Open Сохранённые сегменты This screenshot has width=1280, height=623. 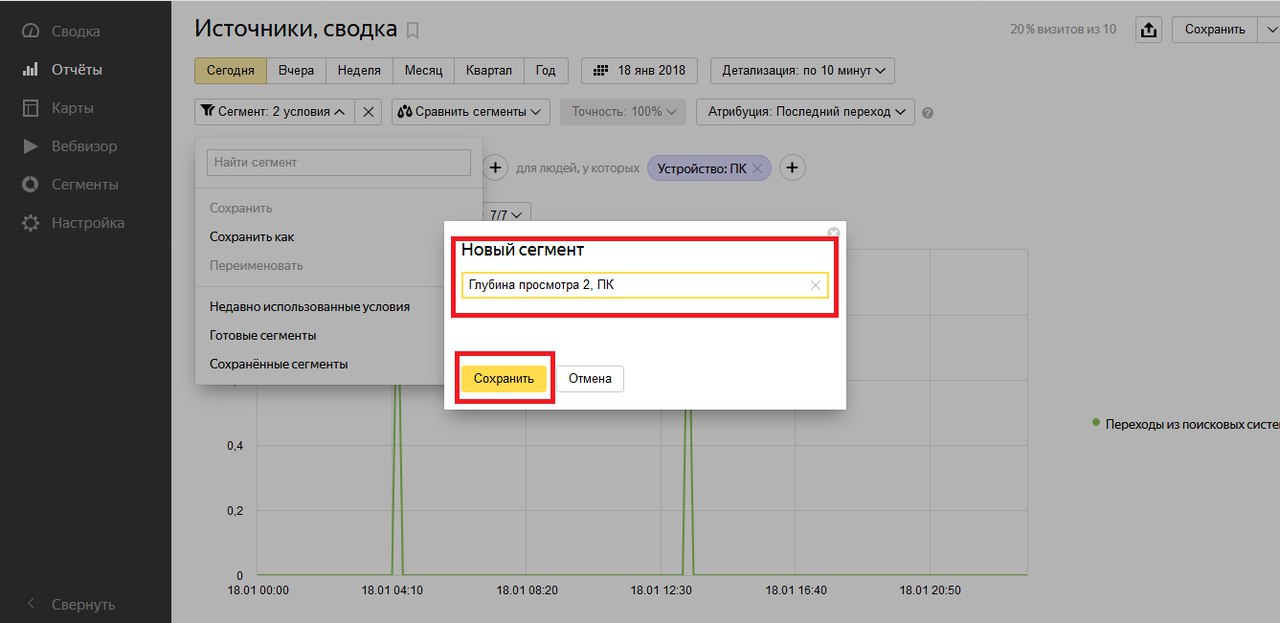279,365
